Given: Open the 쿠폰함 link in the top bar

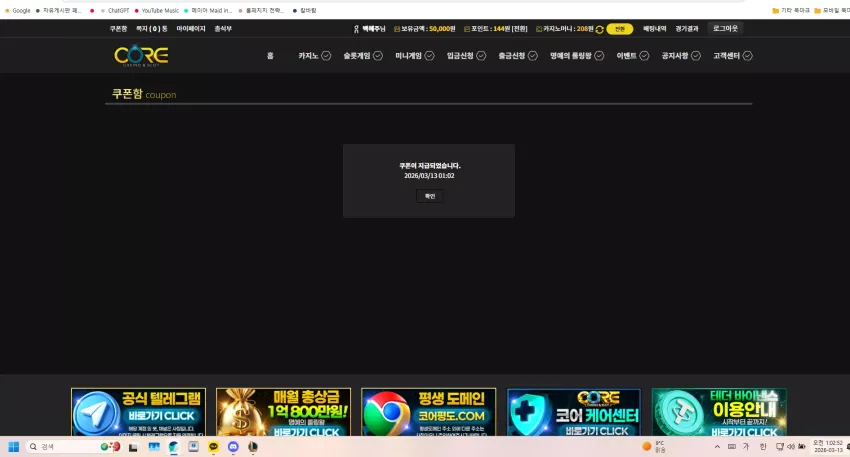Looking at the screenshot, I should pos(118,29).
